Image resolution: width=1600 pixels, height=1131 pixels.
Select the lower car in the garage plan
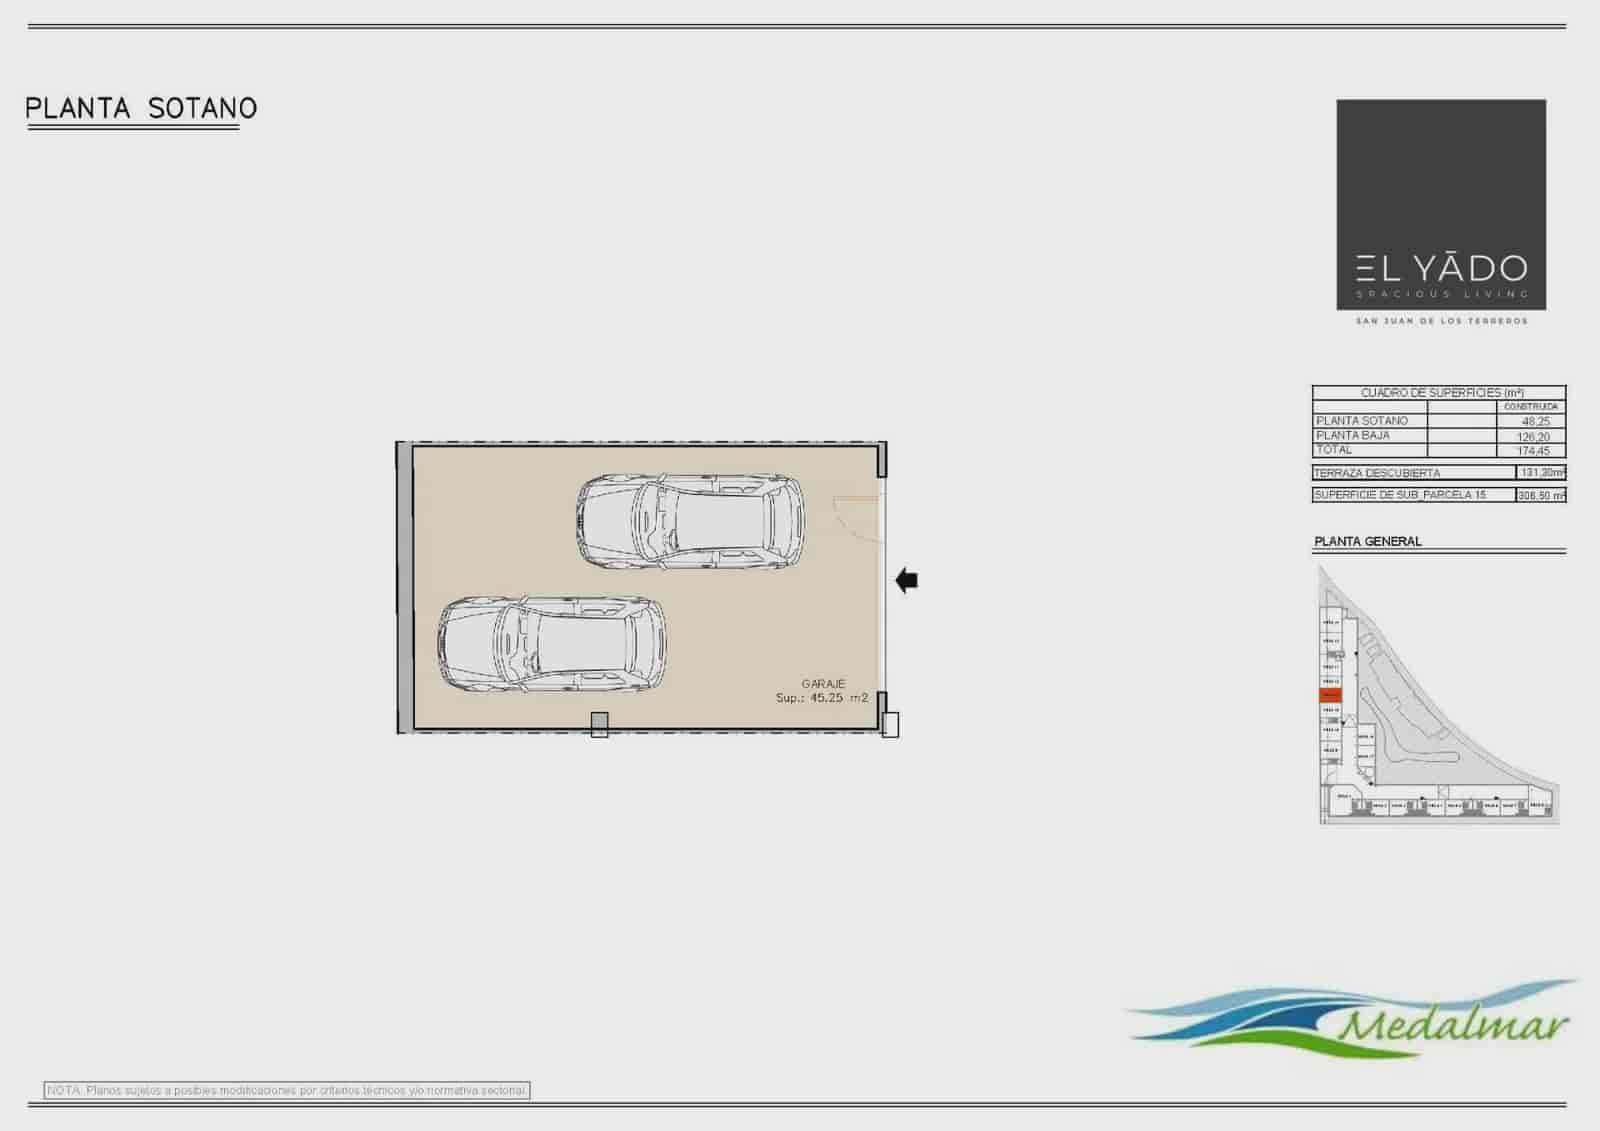pyautogui.click(x=552, y=645)
